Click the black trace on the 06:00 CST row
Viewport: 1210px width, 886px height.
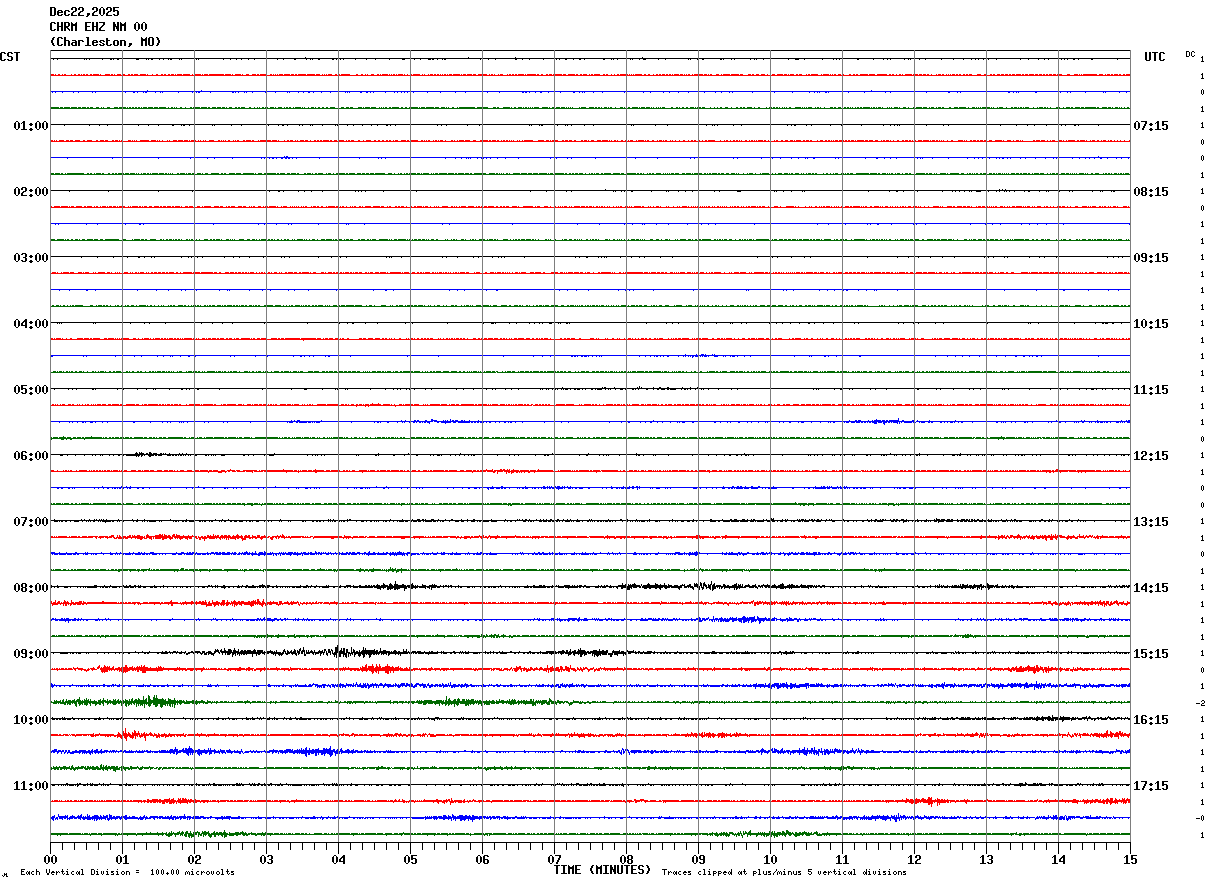[x=590, y=455]
